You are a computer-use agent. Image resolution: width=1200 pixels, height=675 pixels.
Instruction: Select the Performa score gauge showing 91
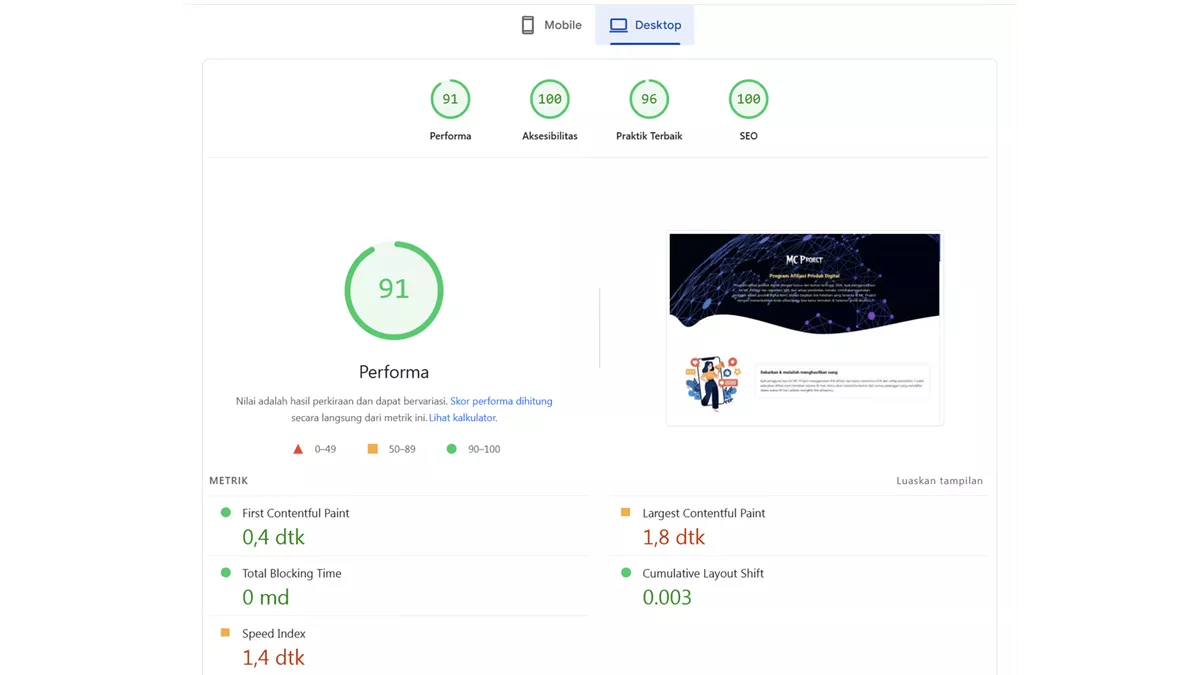[450, 98]
